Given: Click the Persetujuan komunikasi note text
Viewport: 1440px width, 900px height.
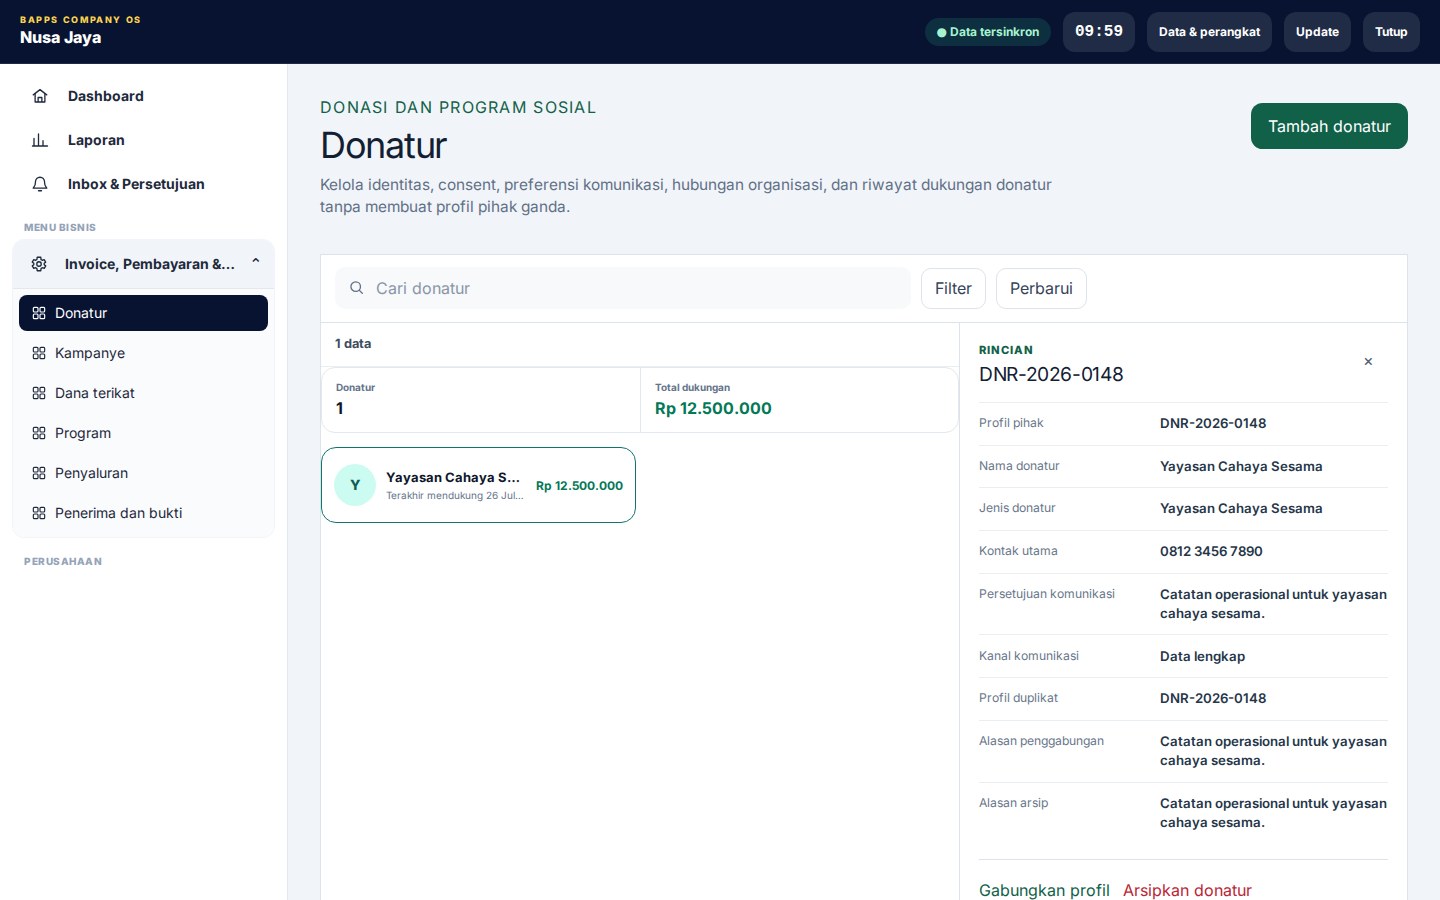Looking at the screenshot, I should coord(1273,604).
